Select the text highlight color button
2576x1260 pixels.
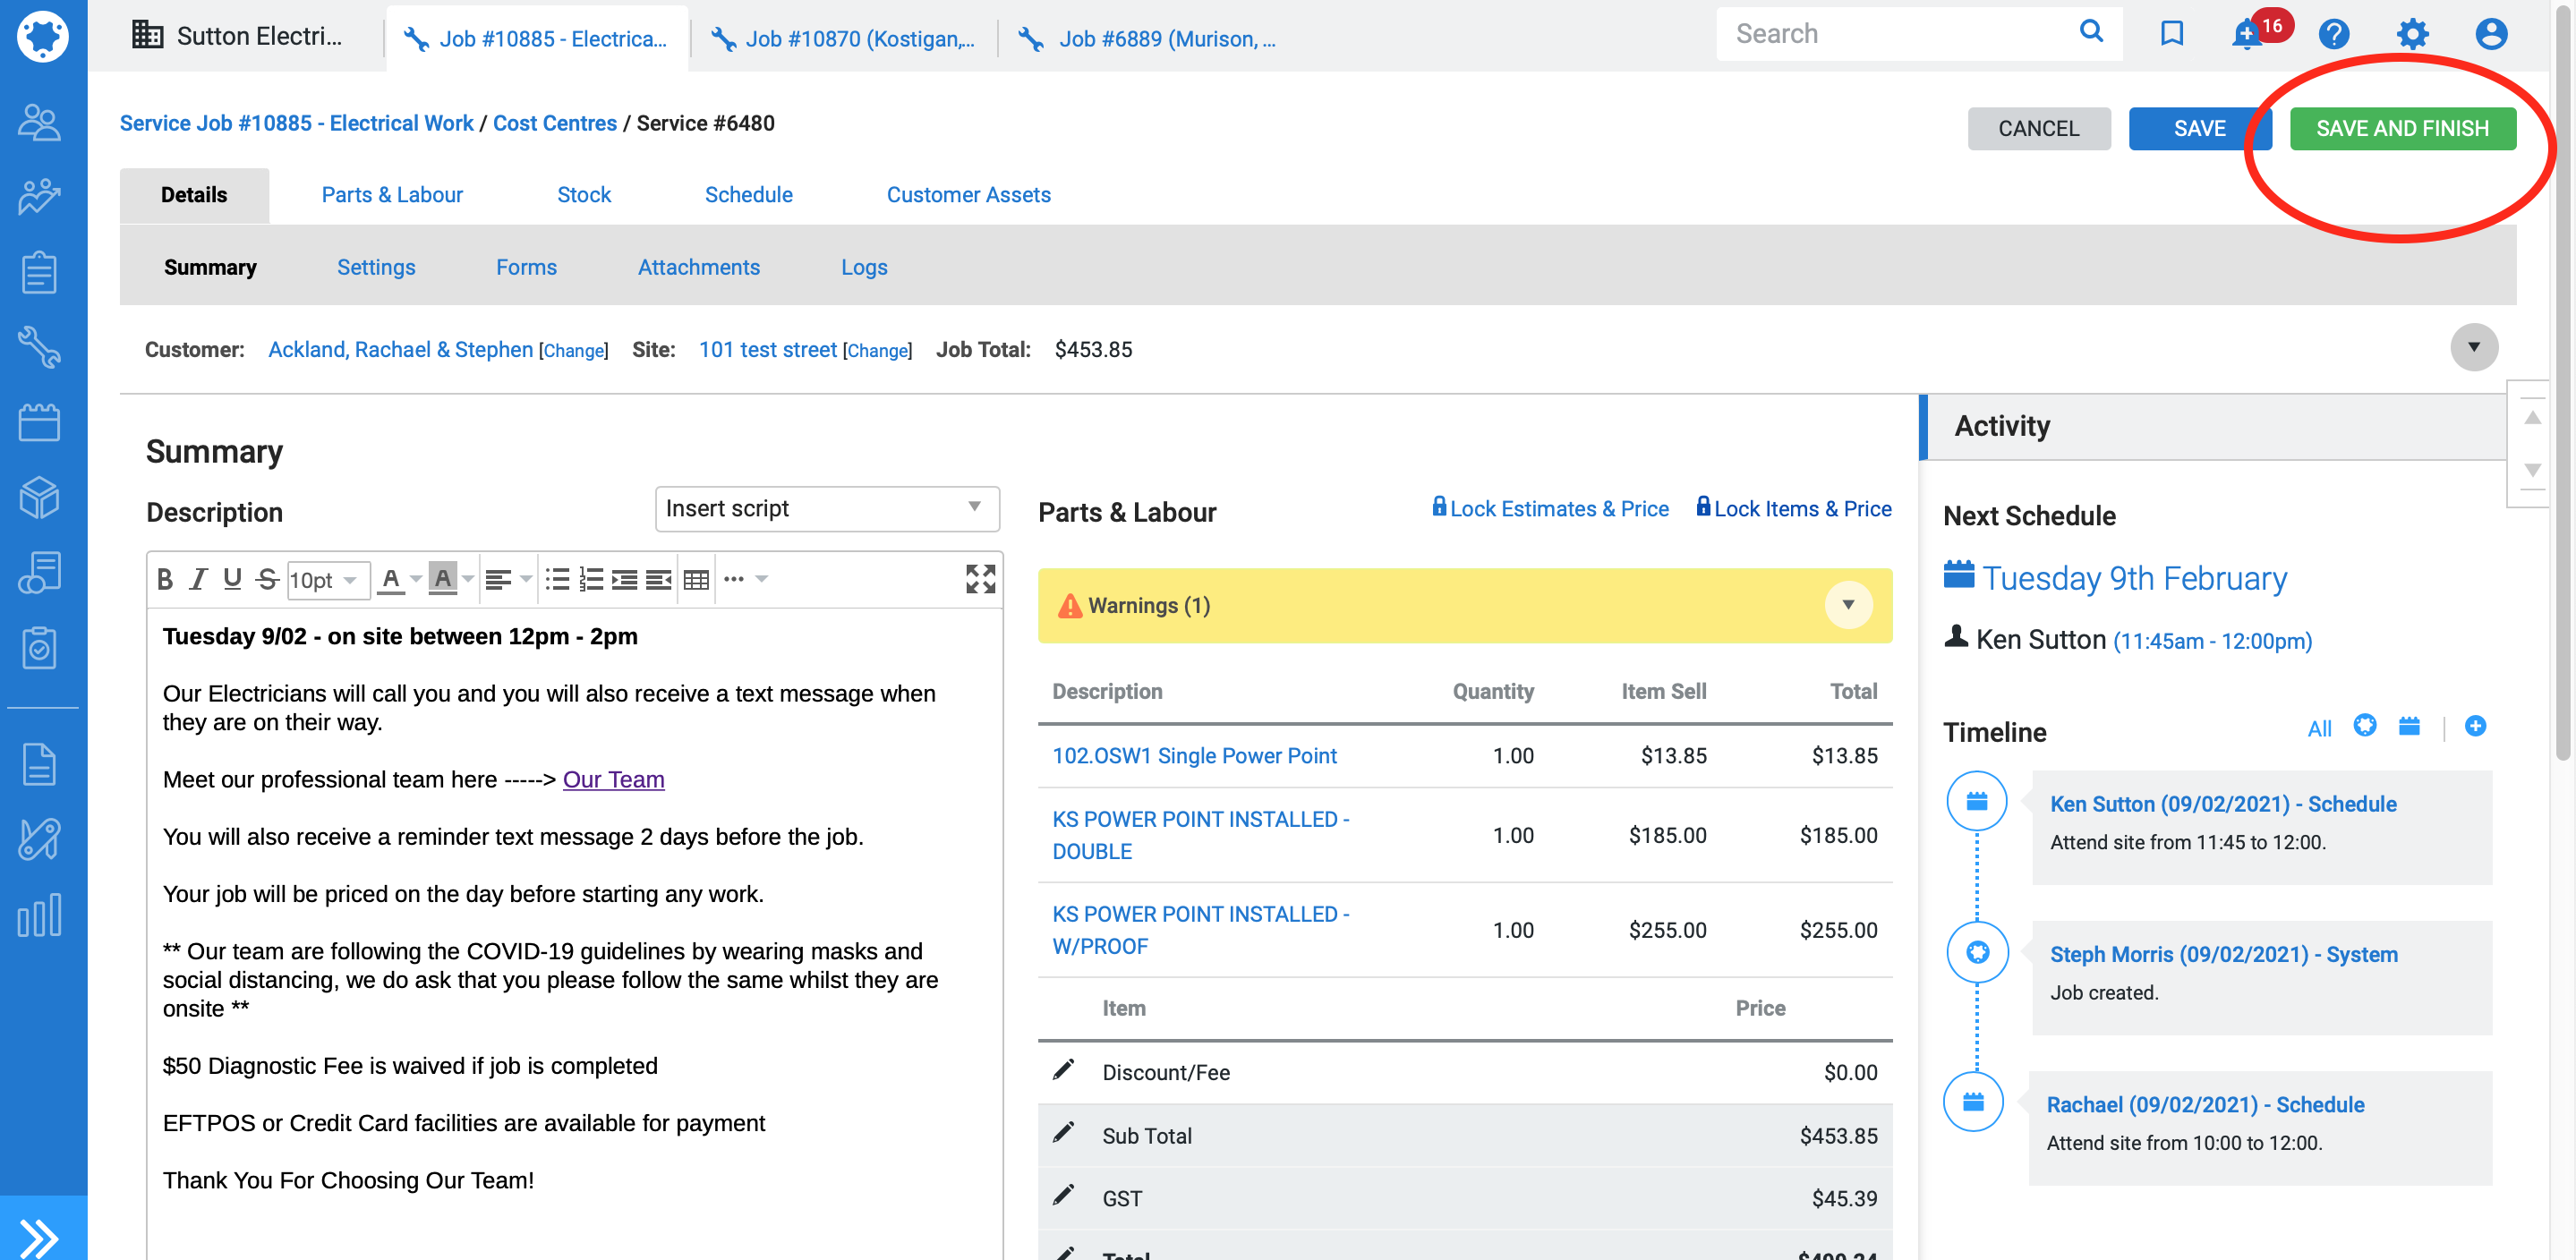click(442, 579)
